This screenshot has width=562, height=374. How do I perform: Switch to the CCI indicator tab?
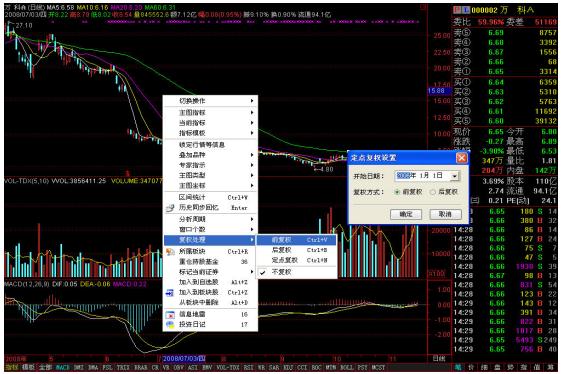coord(303,368)
